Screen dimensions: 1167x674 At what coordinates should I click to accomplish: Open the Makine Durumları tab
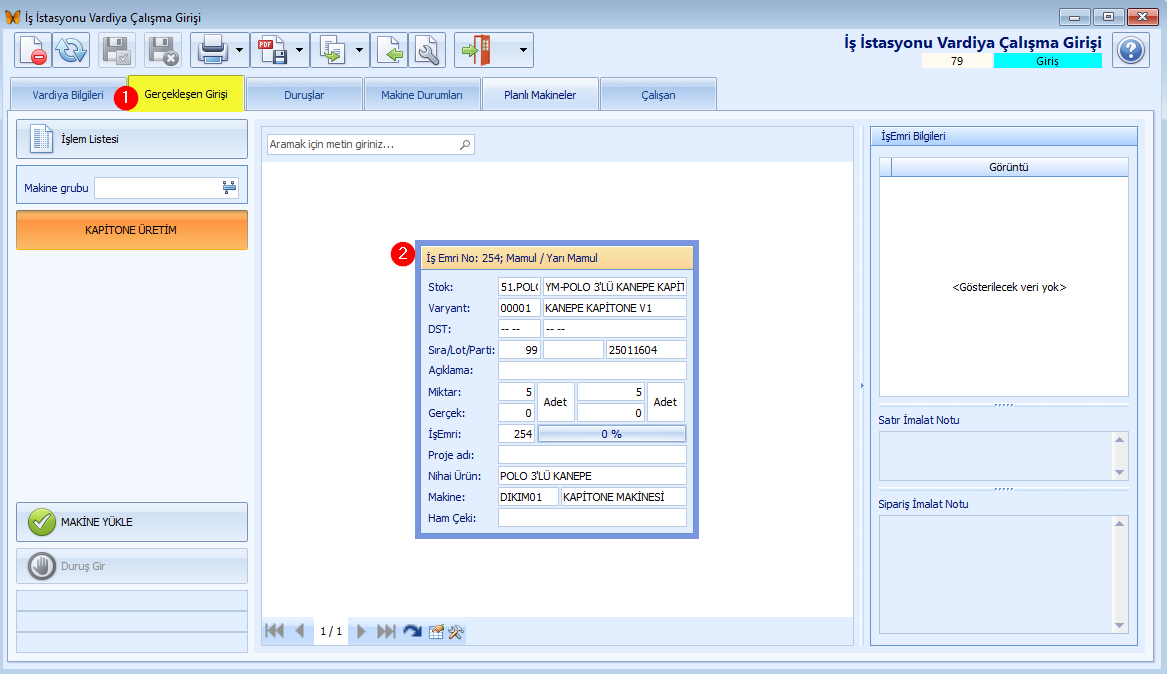coord(422,95)
